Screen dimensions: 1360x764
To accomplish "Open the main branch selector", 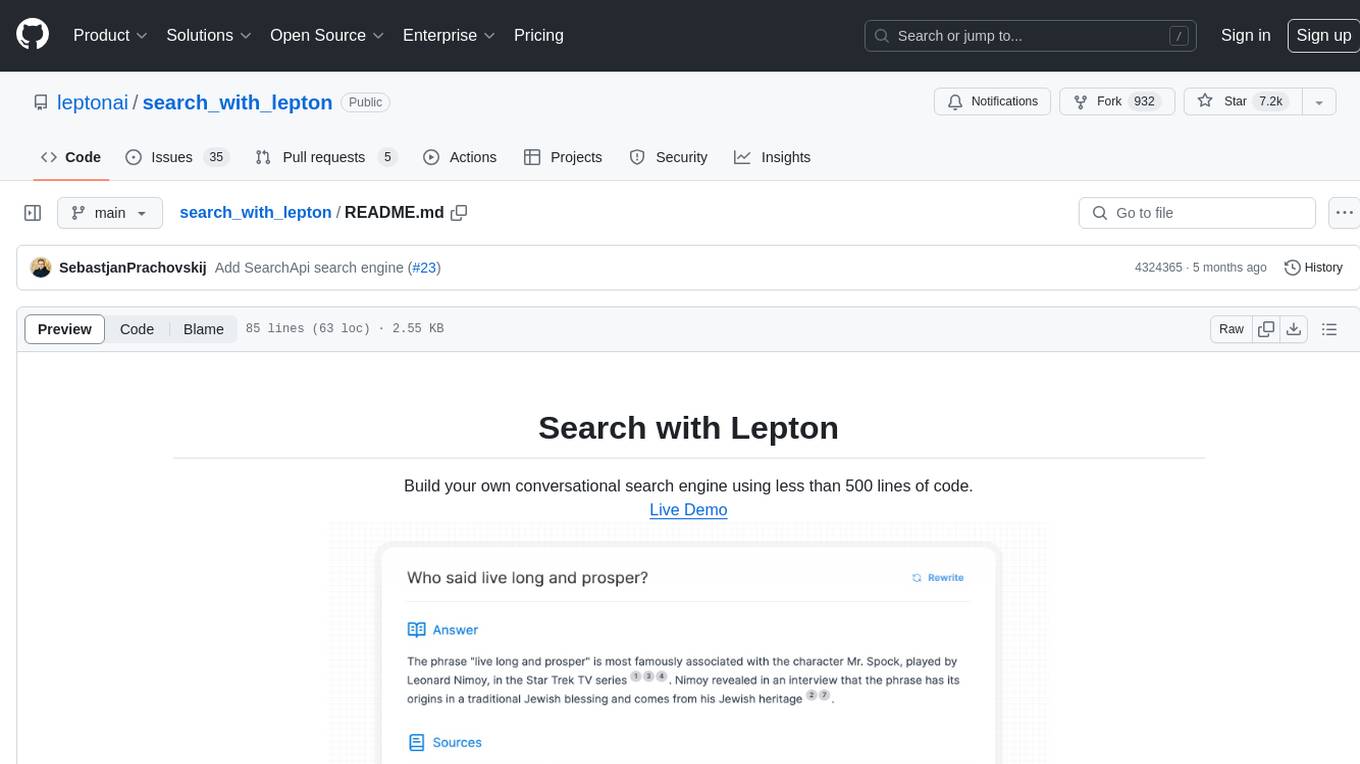I will pos(109,213).
